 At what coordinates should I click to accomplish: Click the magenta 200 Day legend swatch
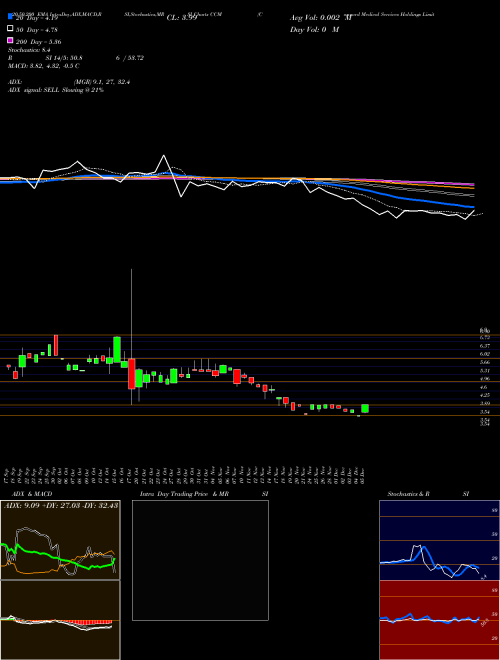(x=10, y=41)
